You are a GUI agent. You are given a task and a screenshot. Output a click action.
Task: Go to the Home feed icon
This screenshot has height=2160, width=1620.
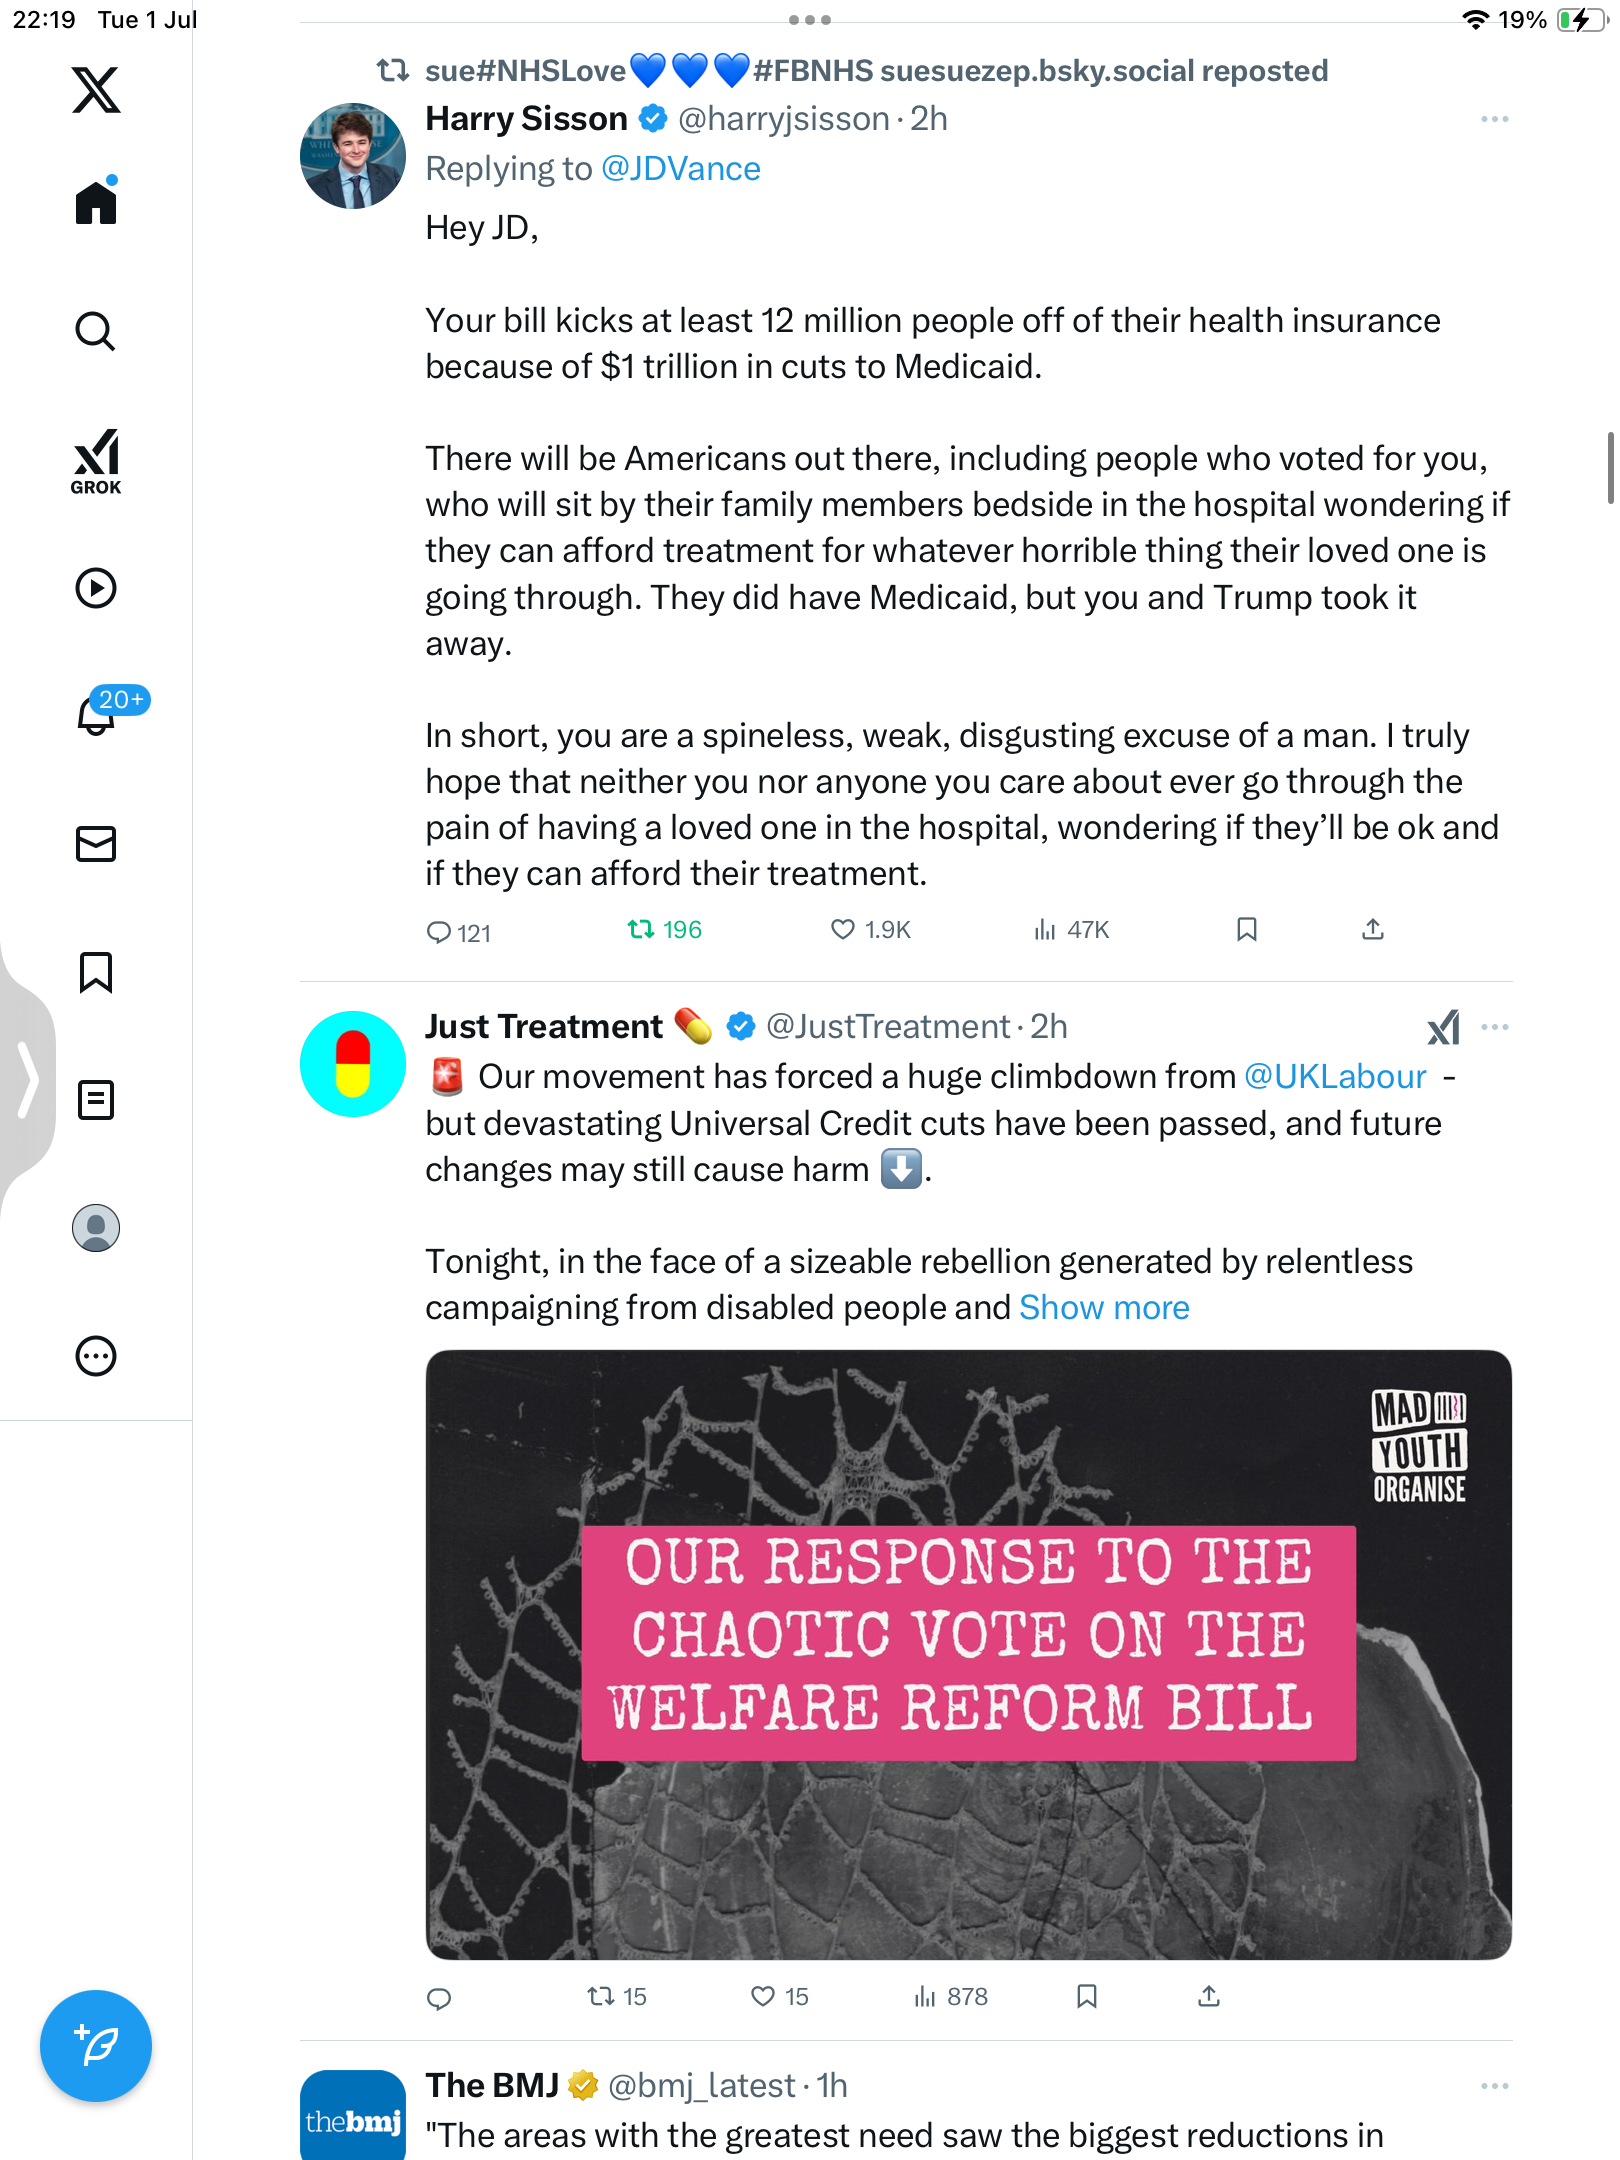coord(96,202)
